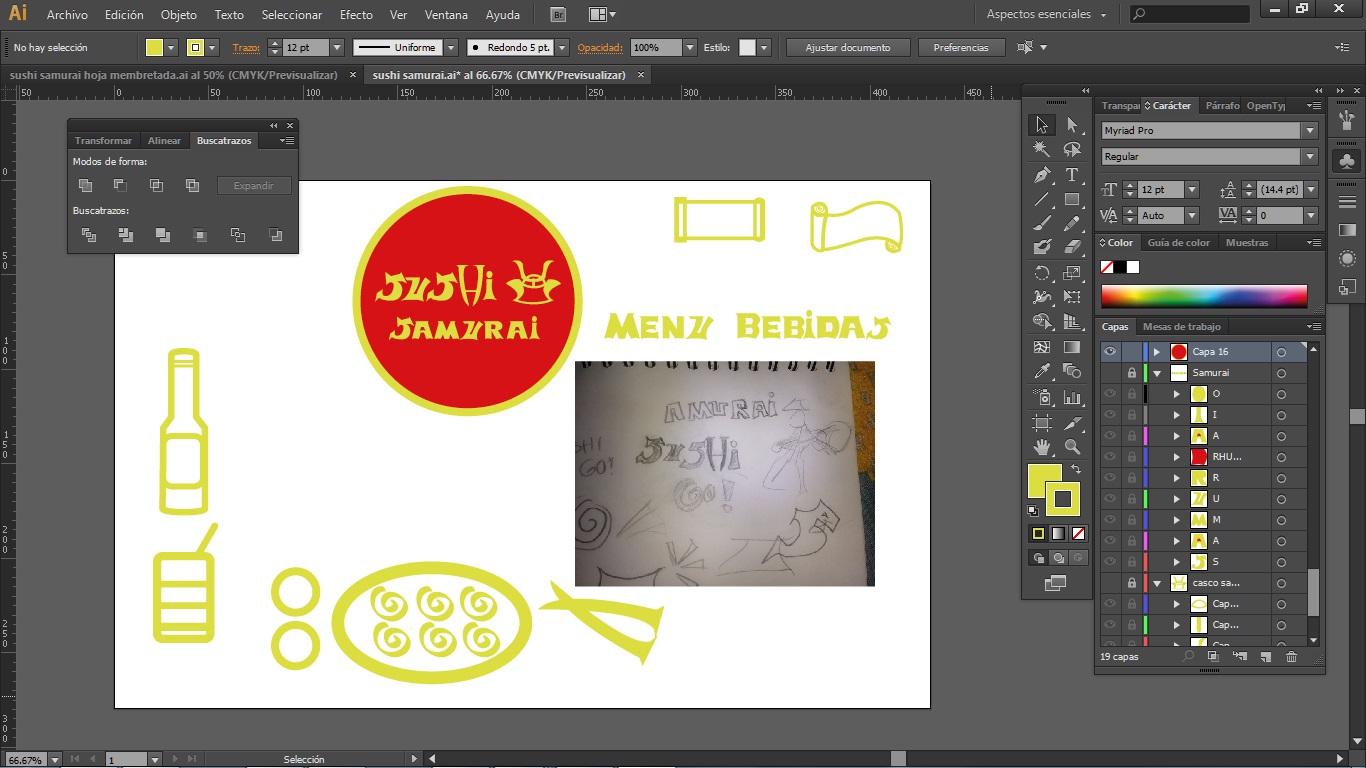Click target circle of Capa 16 layer
Image resolution: width=1366 pixels, height=768 pixels.
point(1281,352)
